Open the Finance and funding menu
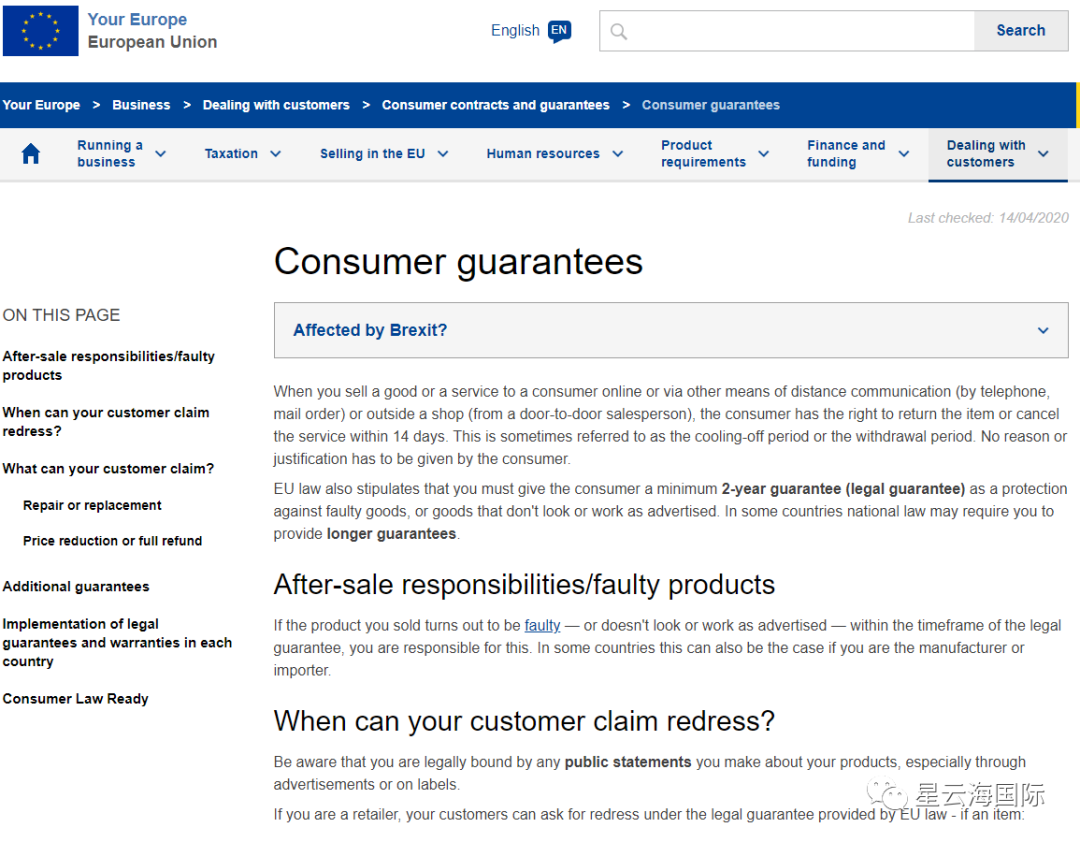Image resolution: width=1080 pixels, height=842 pixels. click(x=857, y=154)
